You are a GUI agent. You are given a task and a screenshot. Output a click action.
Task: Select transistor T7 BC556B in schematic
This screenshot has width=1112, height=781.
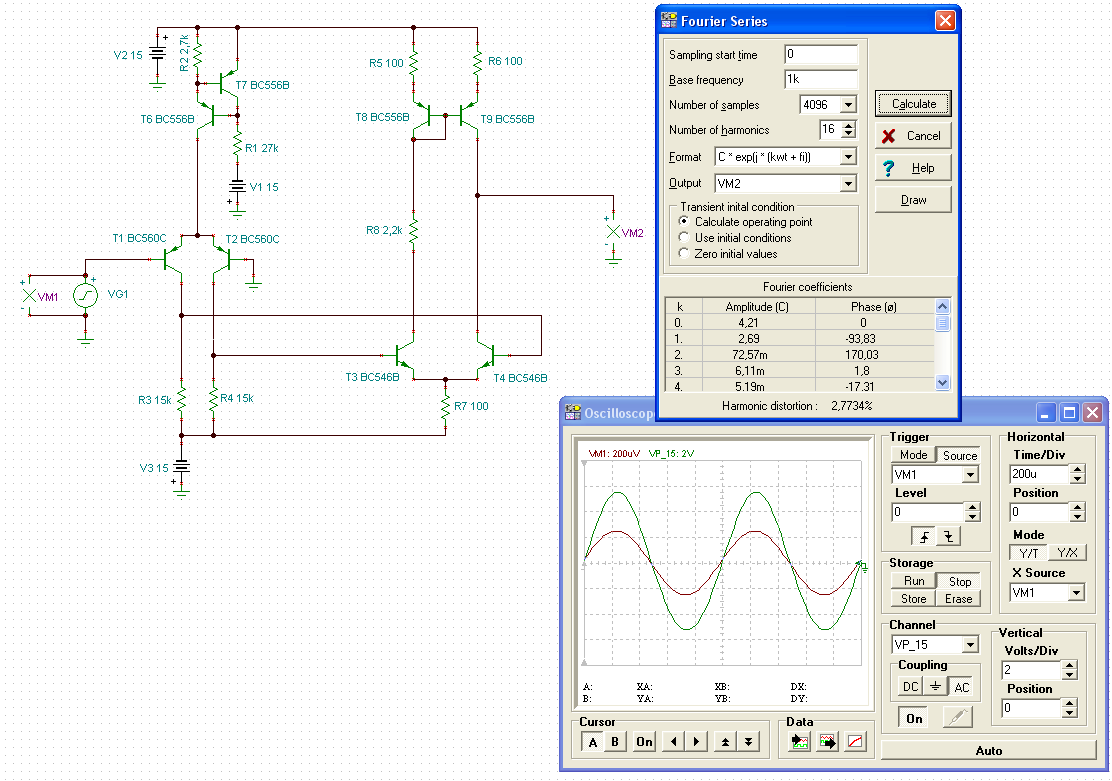tap(228, 82)
